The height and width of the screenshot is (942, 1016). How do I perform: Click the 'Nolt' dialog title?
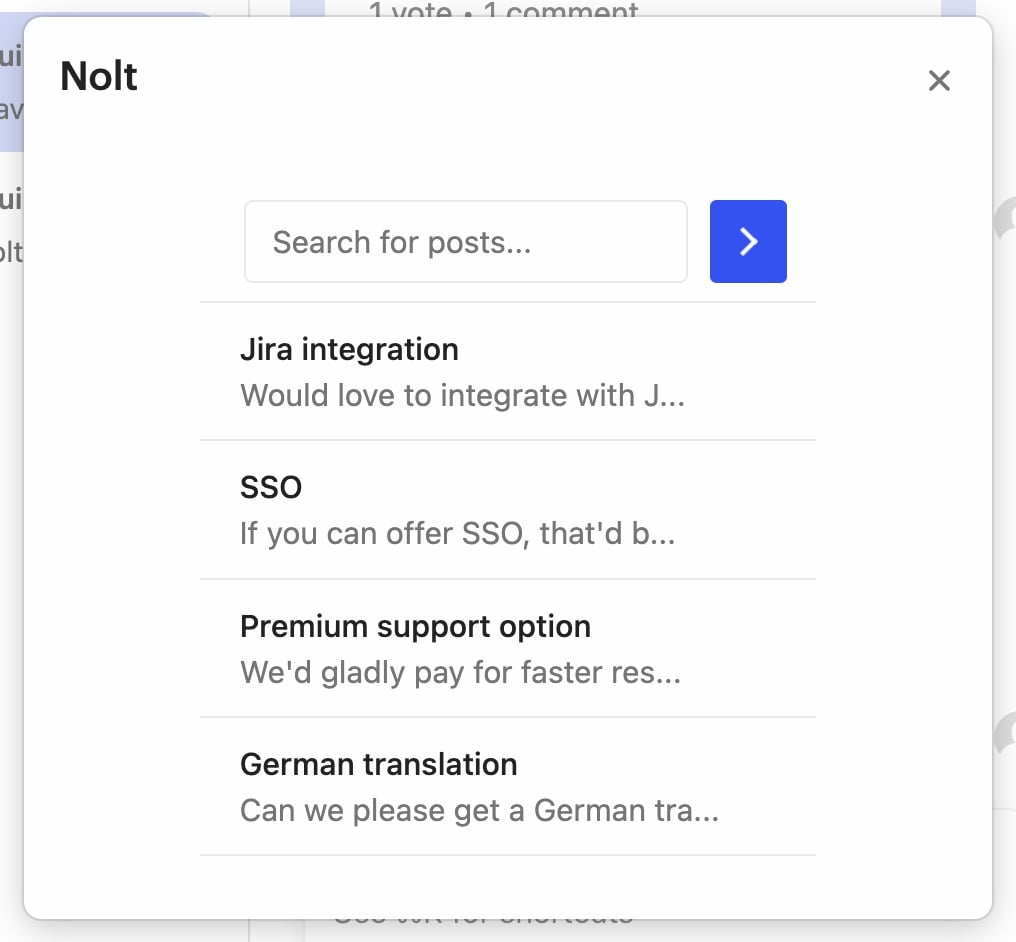[99, 76]
